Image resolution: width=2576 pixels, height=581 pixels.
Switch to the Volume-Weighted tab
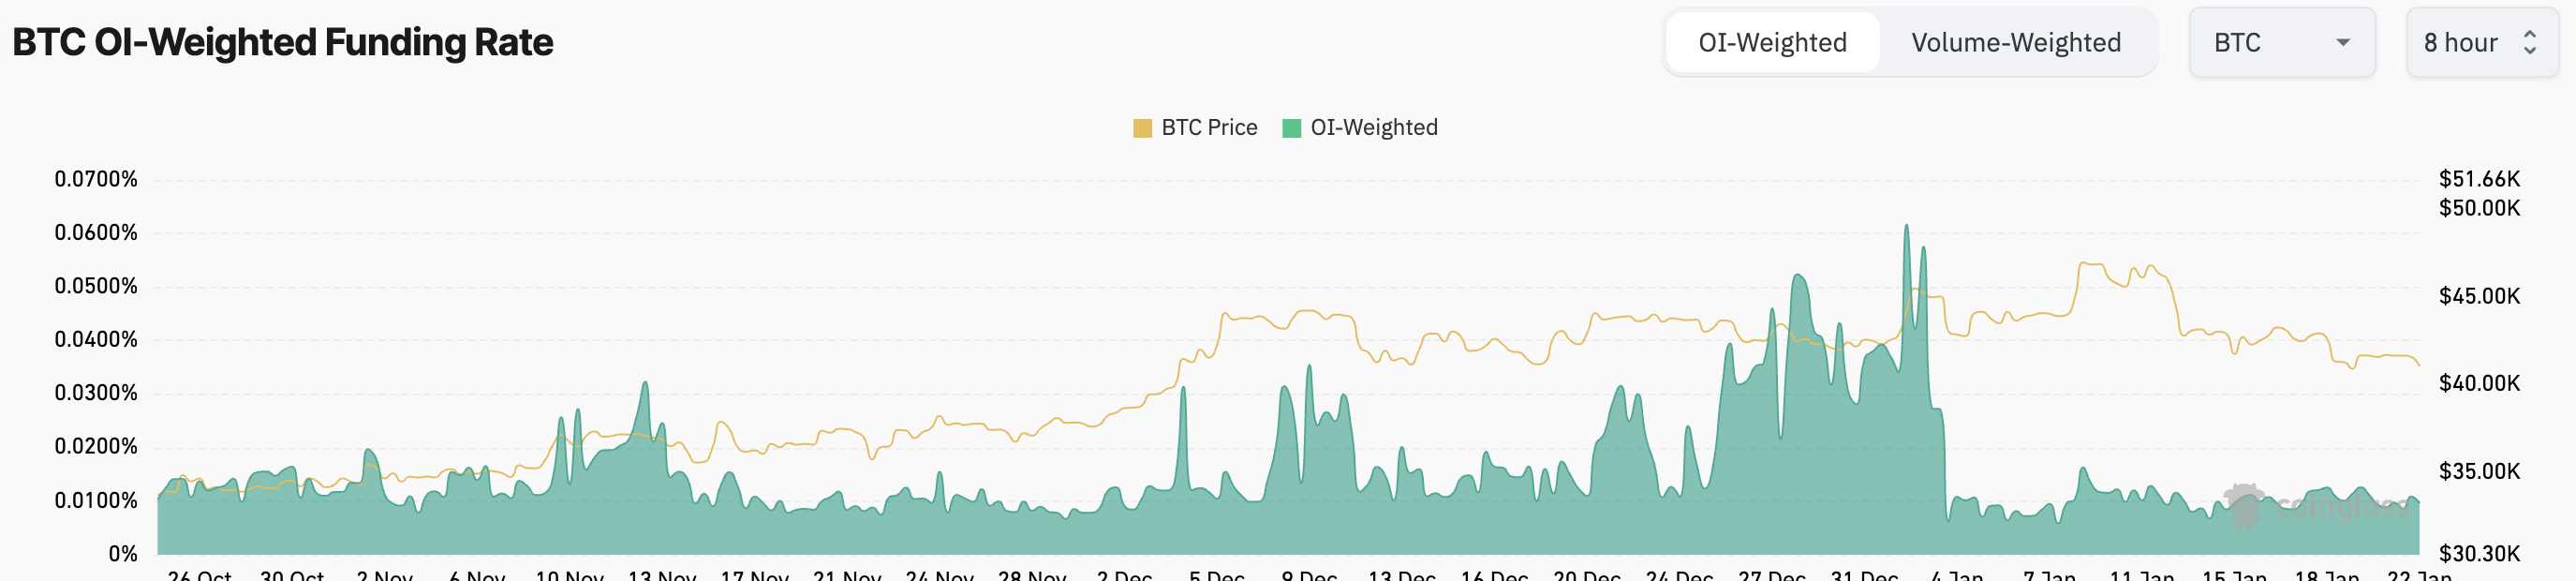(x=2015, y=43)
